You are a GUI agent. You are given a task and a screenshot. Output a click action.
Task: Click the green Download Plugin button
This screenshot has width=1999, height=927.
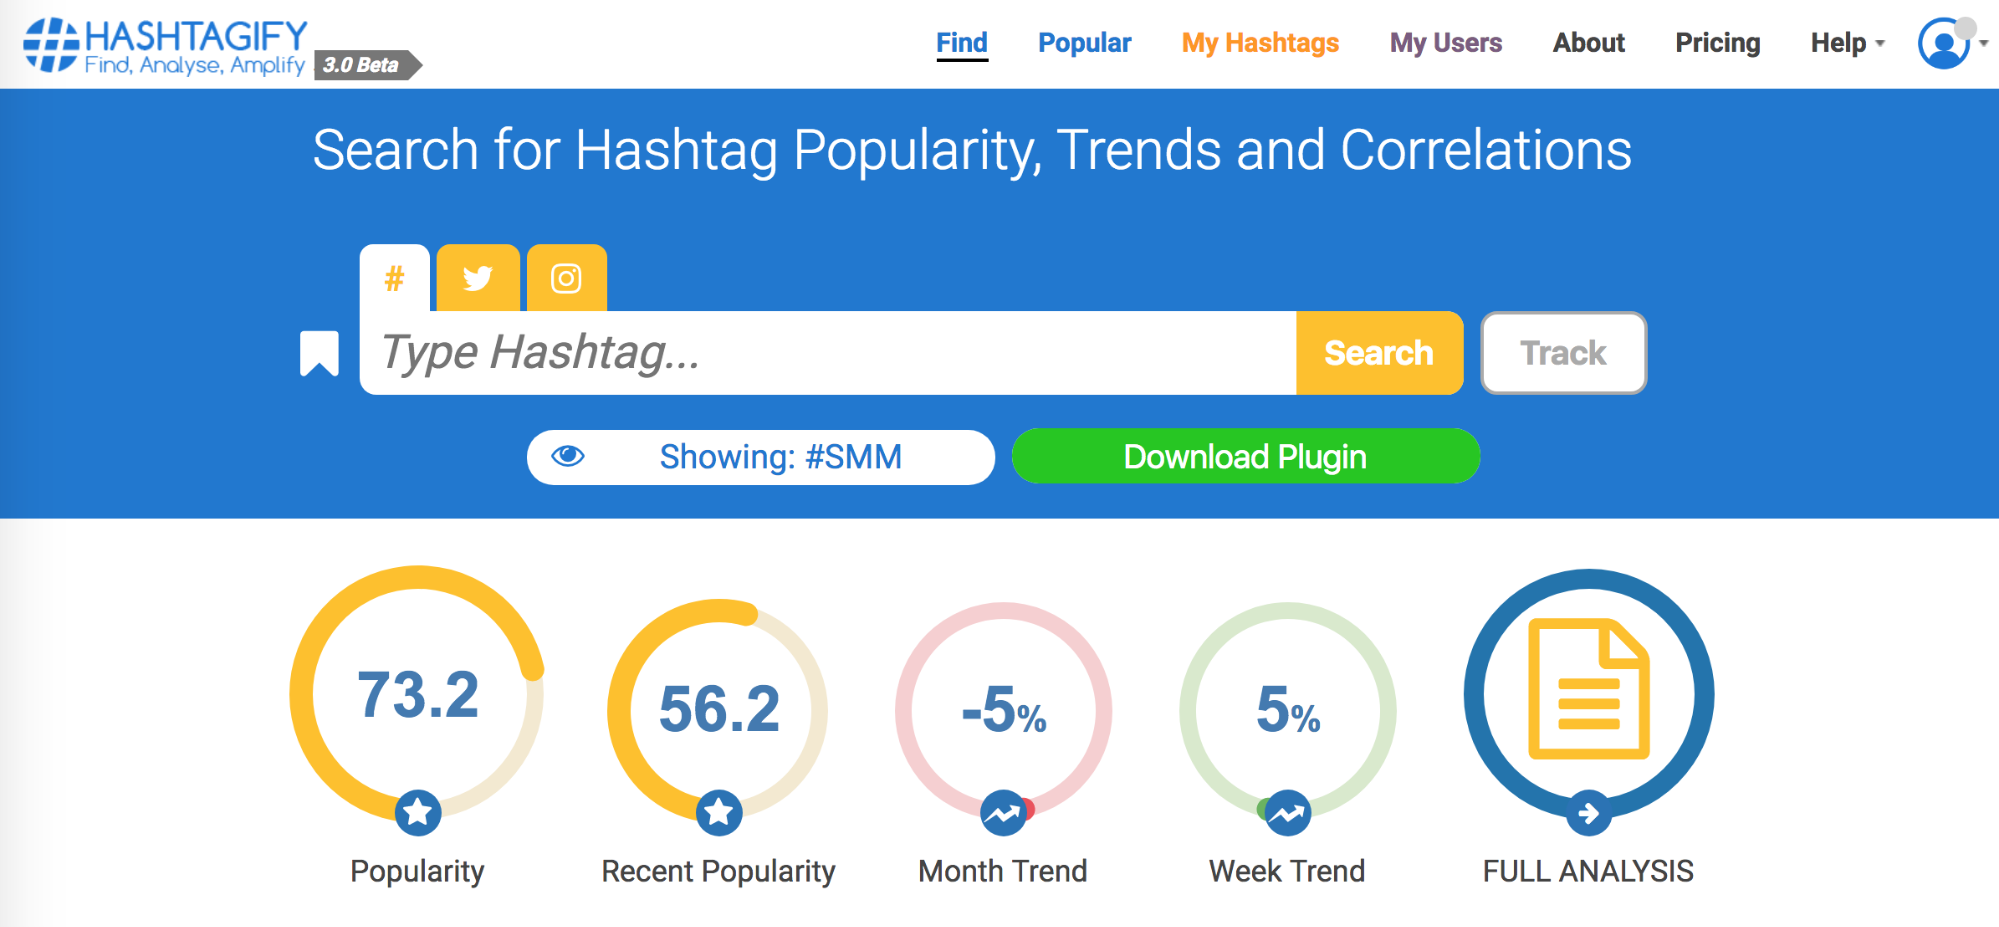(1245, 456)
